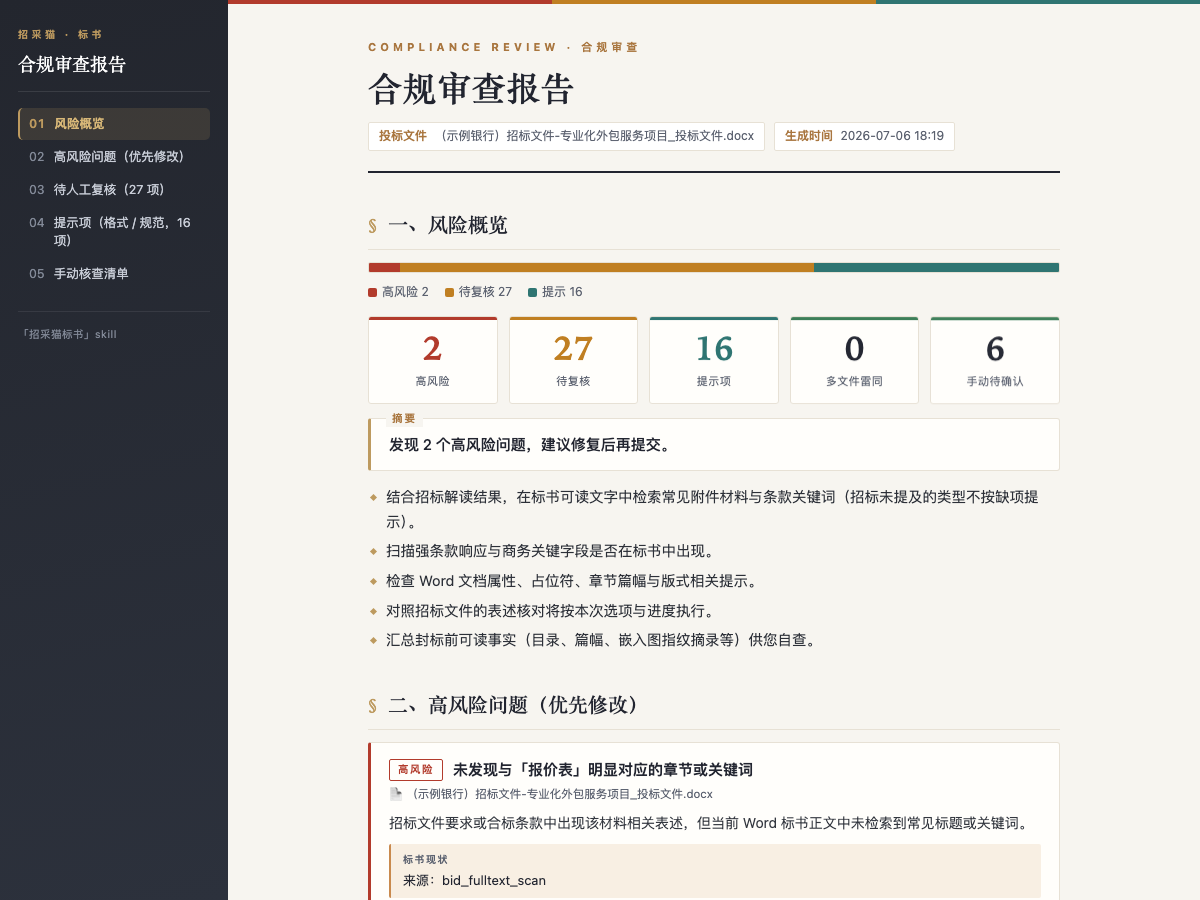
Task: Click the issue title 未发现与「报价表」明显对应的章节或关键词
Action: tap(603, 770)
